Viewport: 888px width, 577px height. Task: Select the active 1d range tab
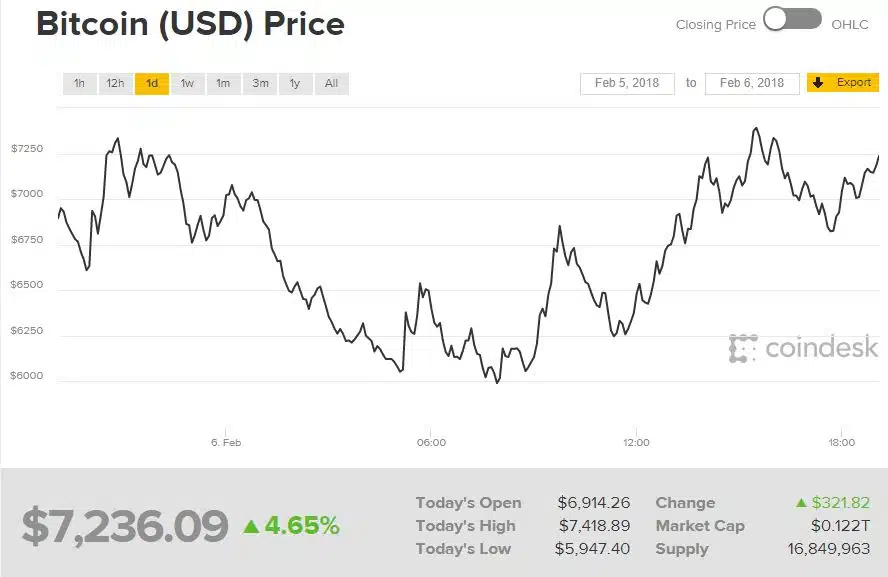[152, 84]
